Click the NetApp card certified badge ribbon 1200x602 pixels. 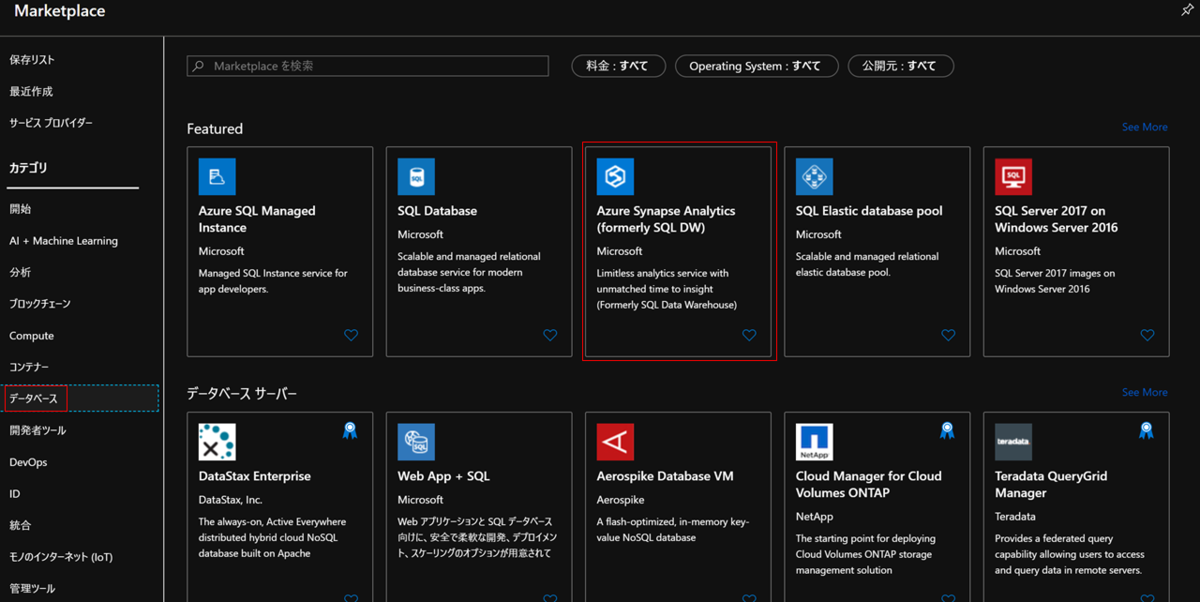click(947, 431)
